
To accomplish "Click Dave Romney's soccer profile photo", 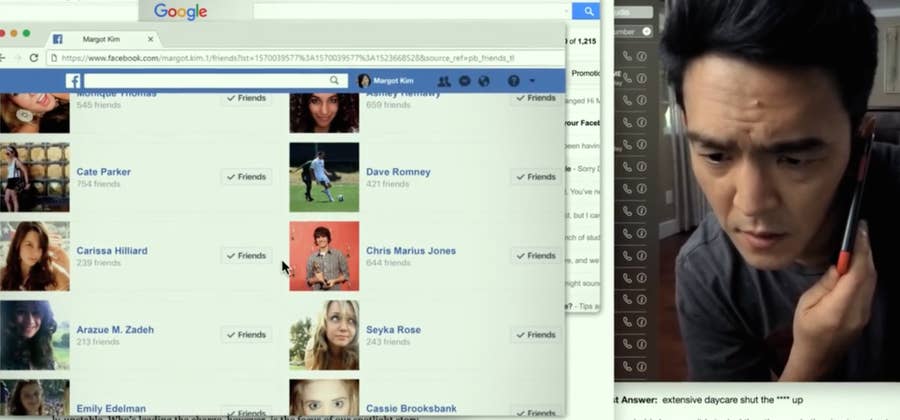I will pyautogui.click(x=324, y=177).
